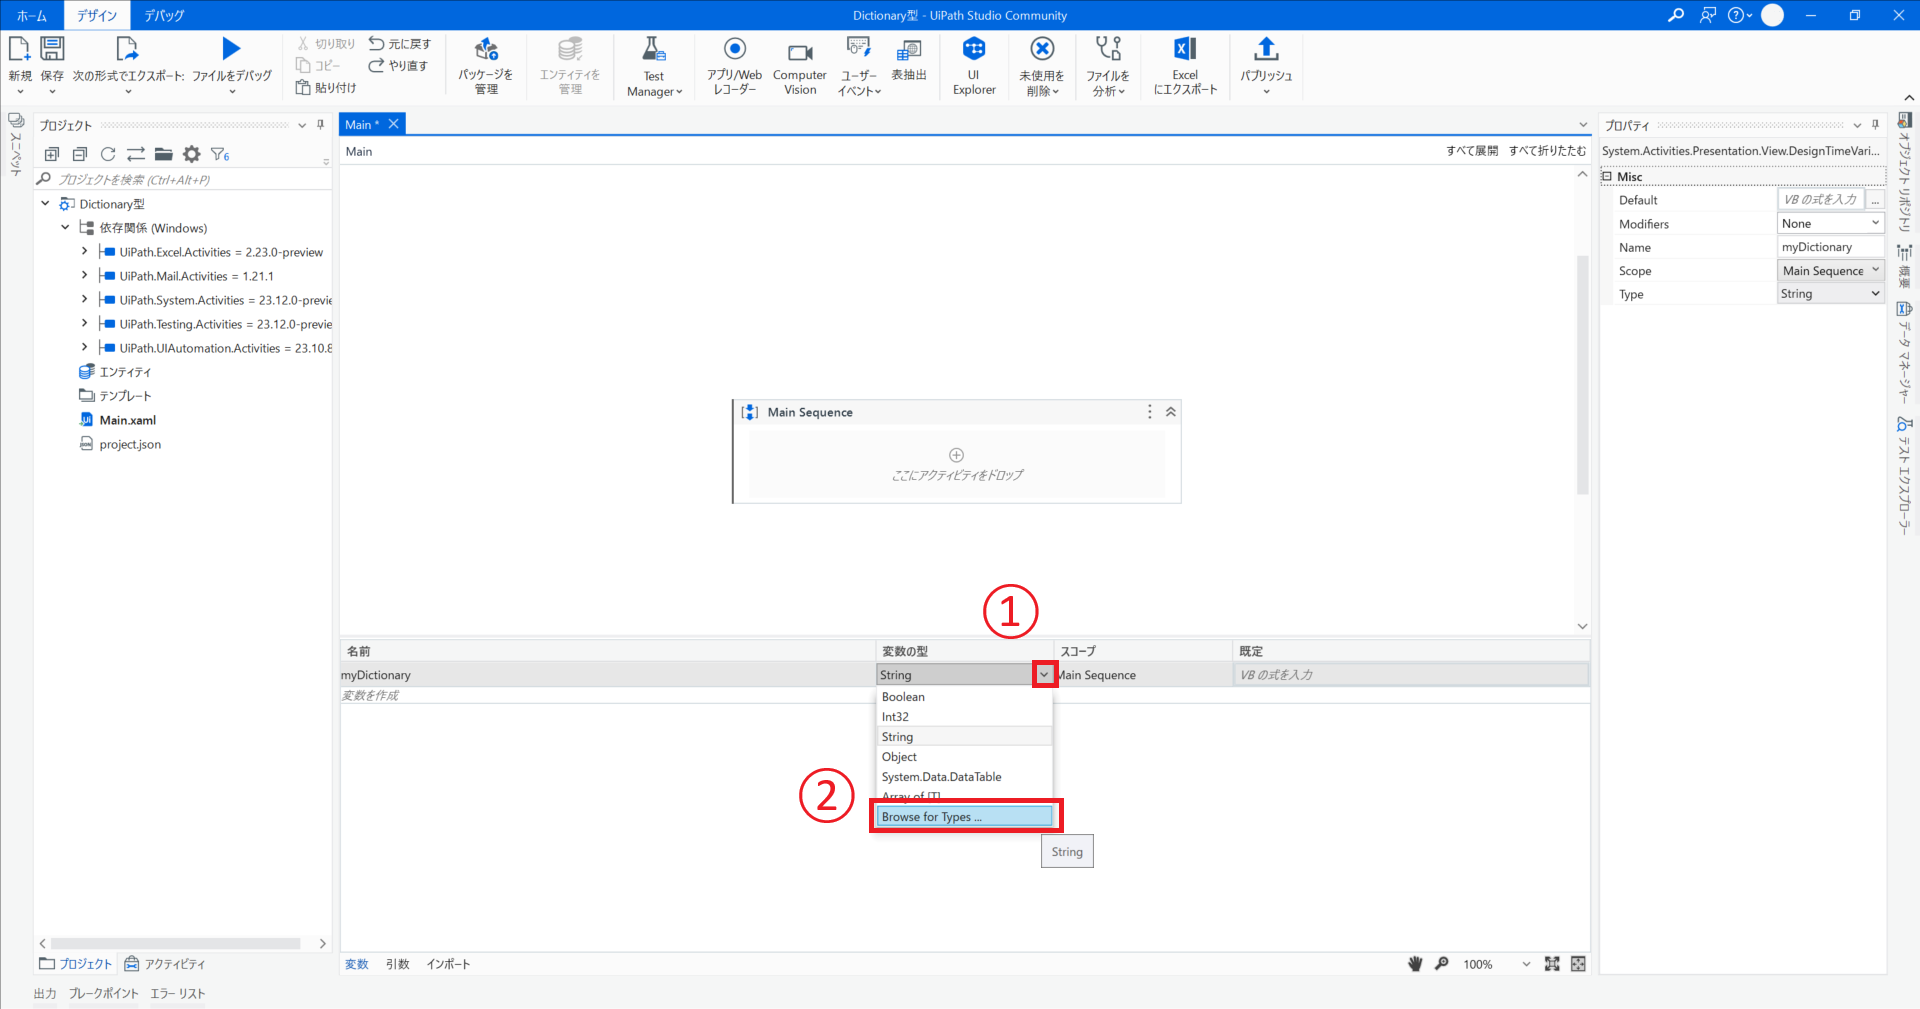Refresh the project panel
Image resolution: width=1920 pixels, height=1009 pixels.
[x=108, y=154]
